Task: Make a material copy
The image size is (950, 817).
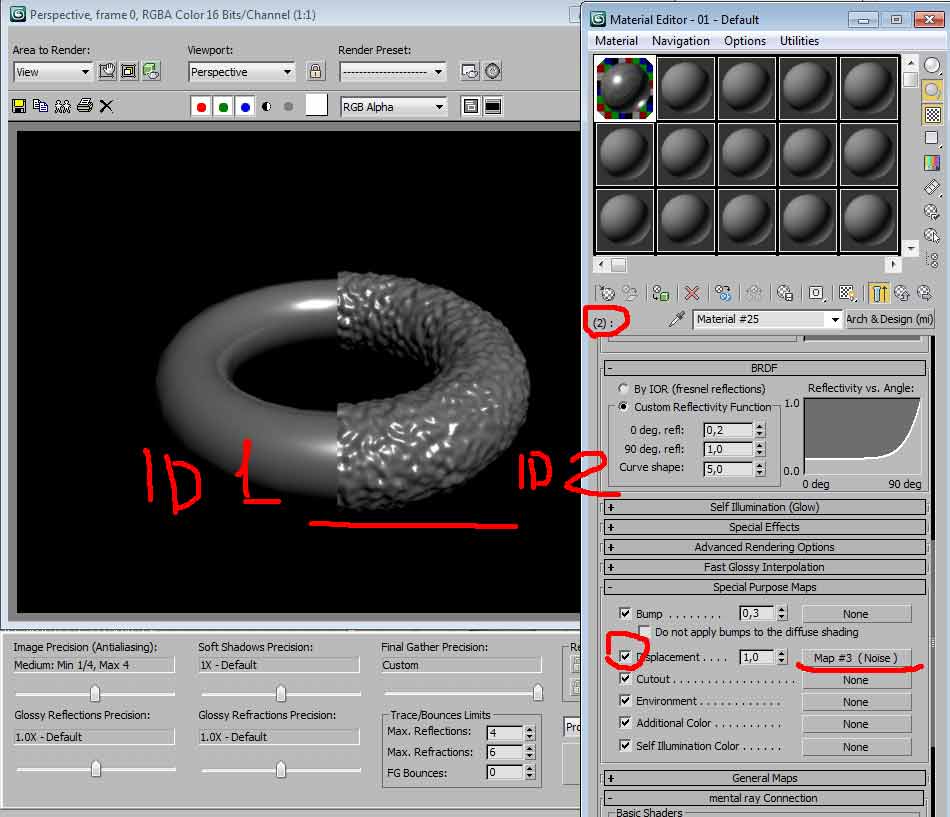Action: [x=722, y=293]
